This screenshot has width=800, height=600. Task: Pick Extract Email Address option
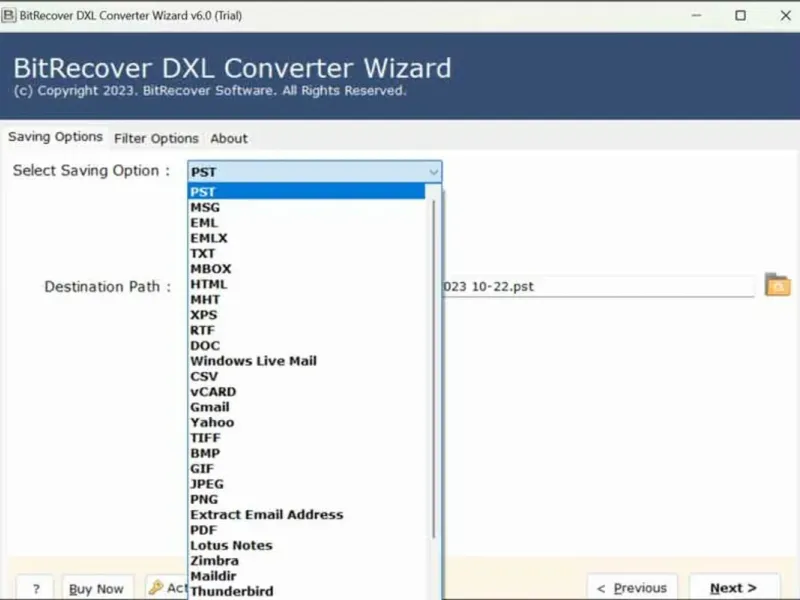point(307,515)
